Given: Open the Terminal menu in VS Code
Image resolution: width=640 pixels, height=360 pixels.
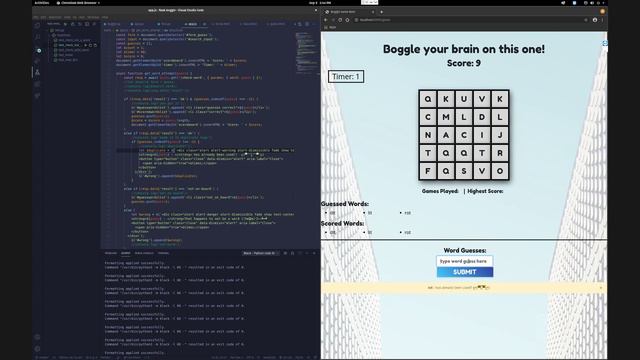Looking at the screenshot, I should coord(93,17).
